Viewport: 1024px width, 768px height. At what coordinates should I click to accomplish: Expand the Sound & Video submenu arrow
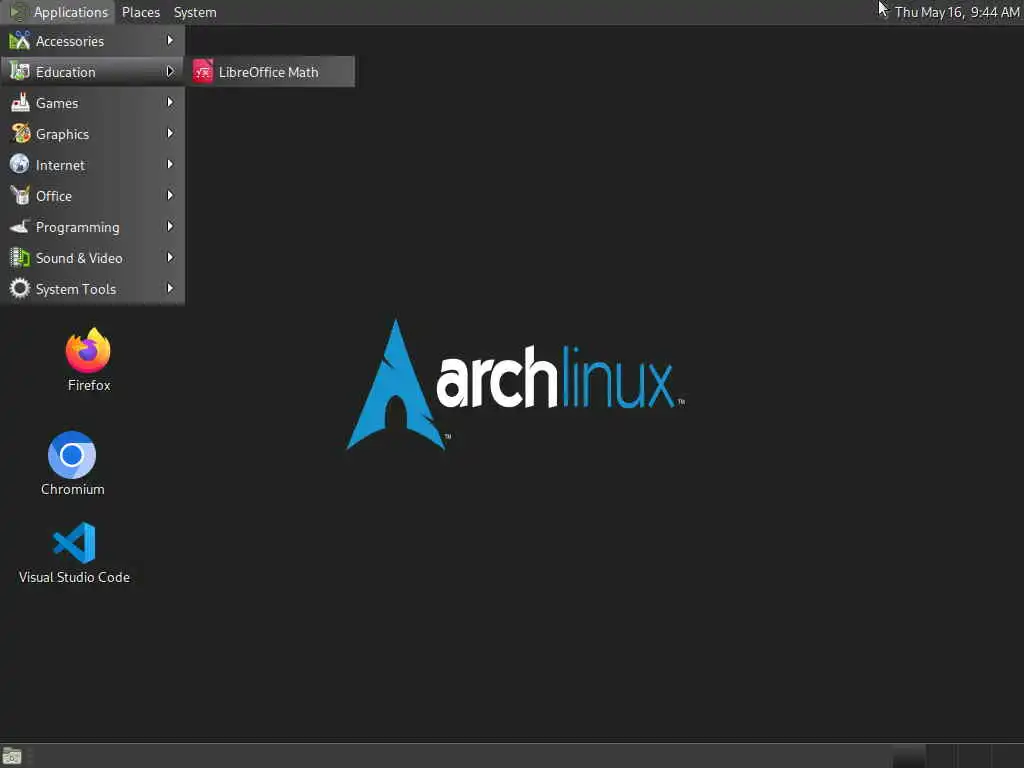click(170, 257)
